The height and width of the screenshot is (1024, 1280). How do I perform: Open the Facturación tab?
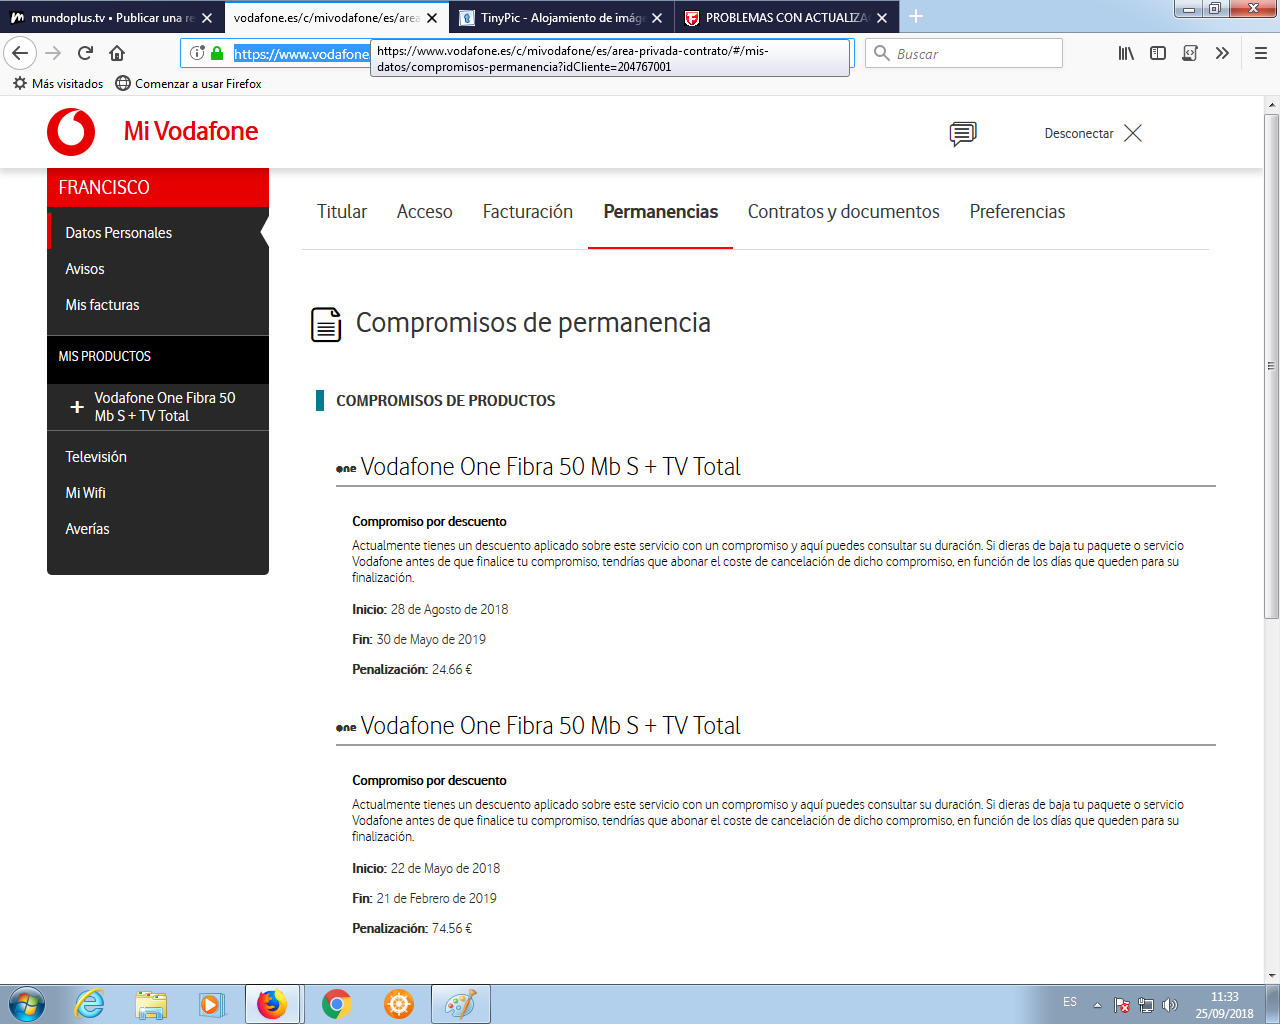528,212
